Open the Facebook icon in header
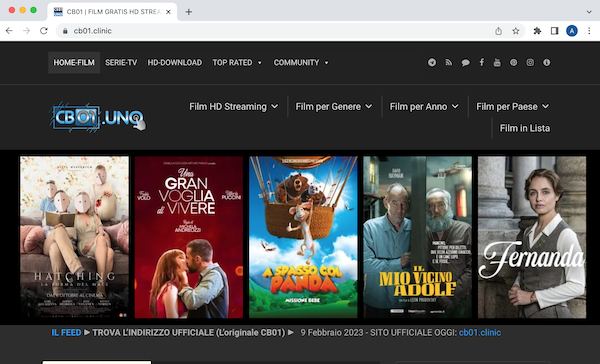 pyautogui.click(x=482, y=62)
